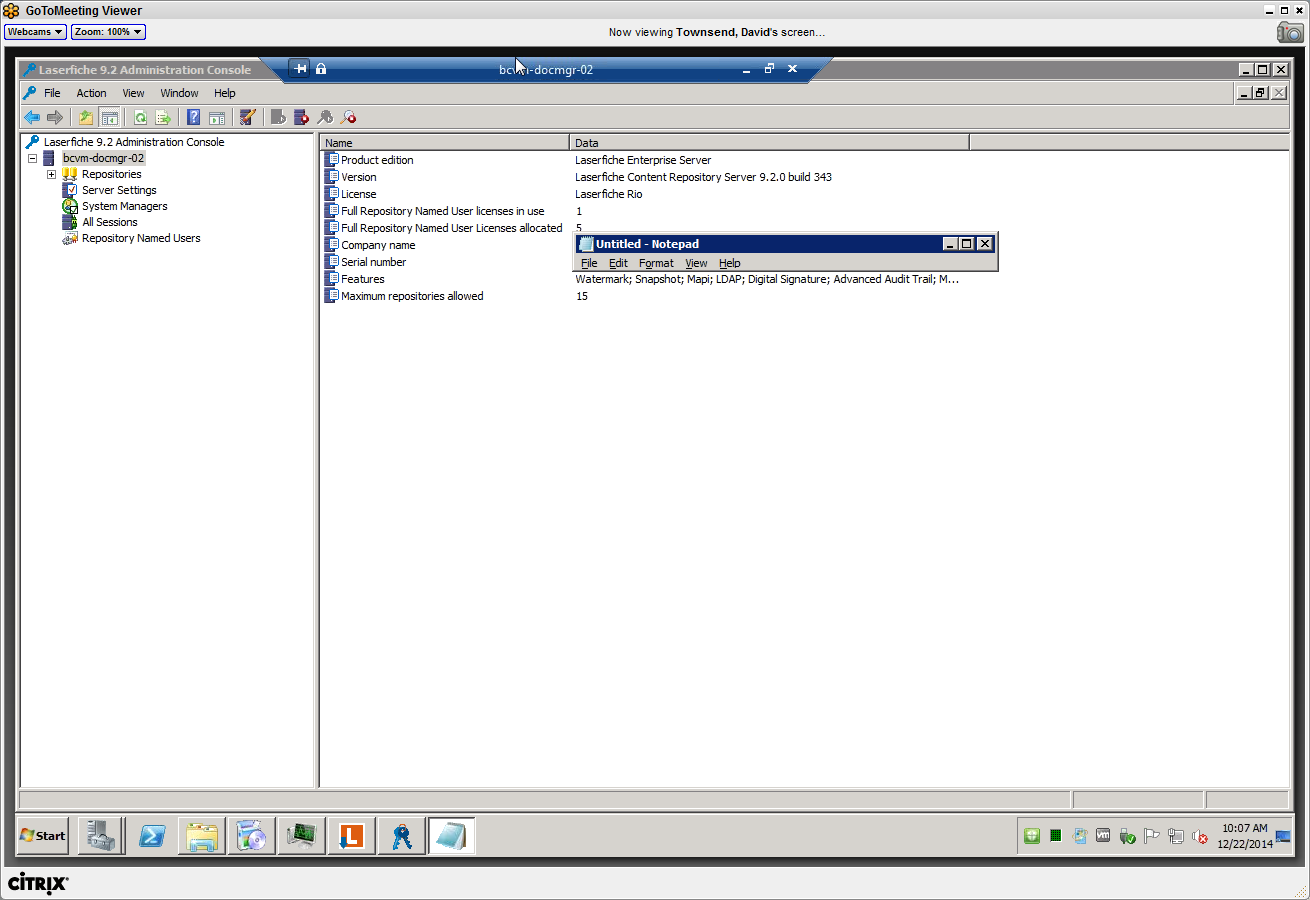Image resolution: width=1310 pixels, height=900 pixels.
Task: Open Server Manager from the taskbar
Action: pos(102,835)
